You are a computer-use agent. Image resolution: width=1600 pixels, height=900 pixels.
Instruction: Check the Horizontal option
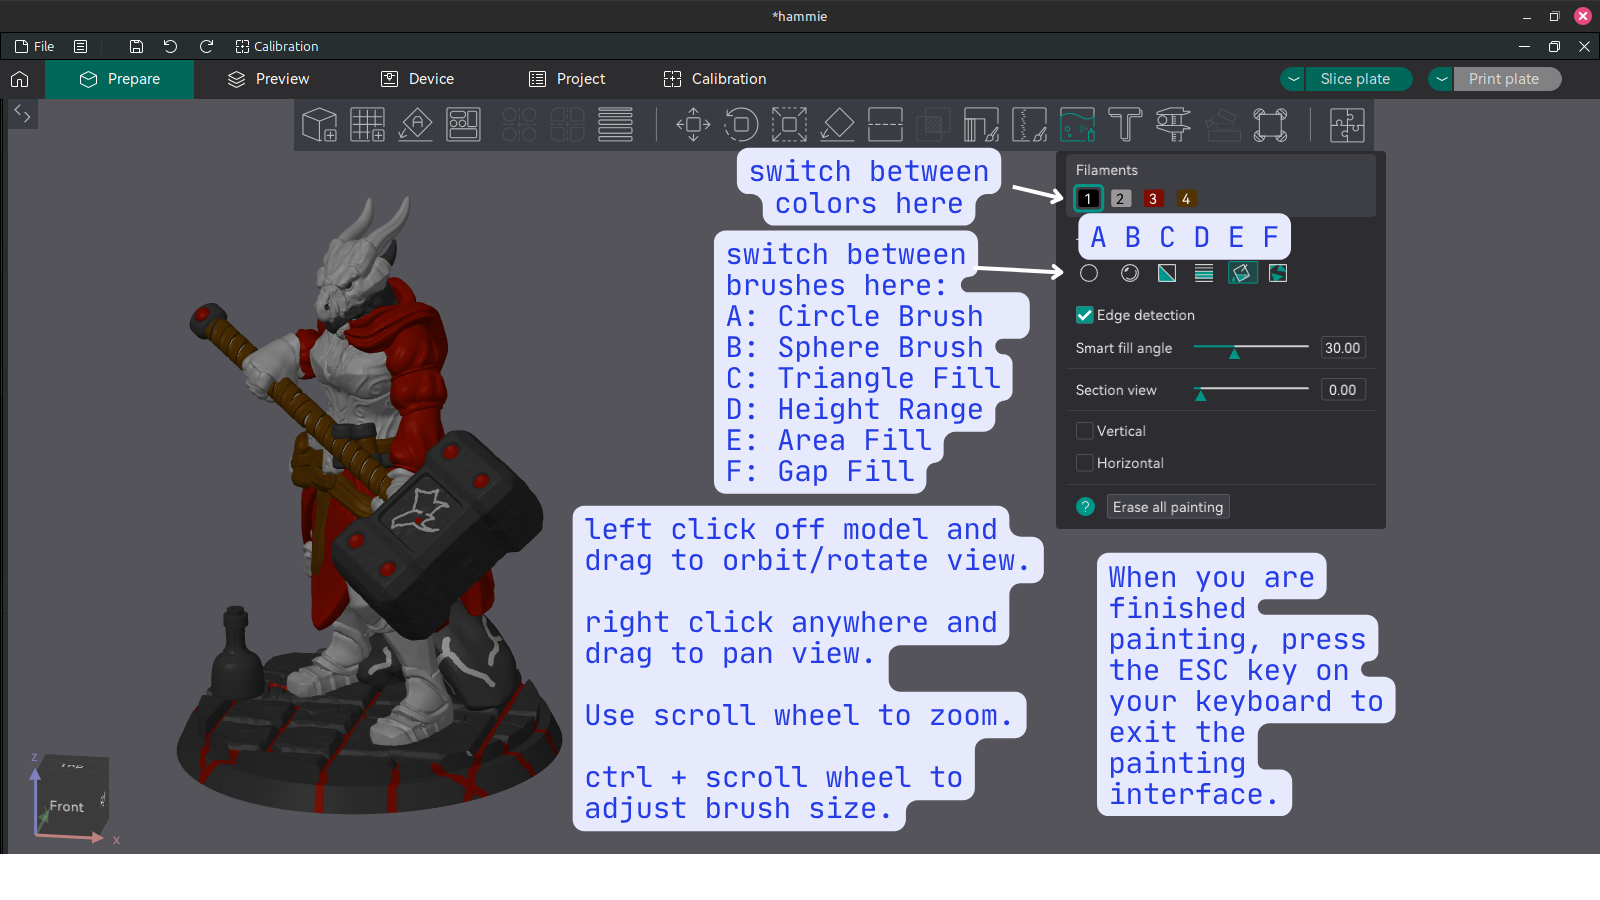[x=1084, y=462]
